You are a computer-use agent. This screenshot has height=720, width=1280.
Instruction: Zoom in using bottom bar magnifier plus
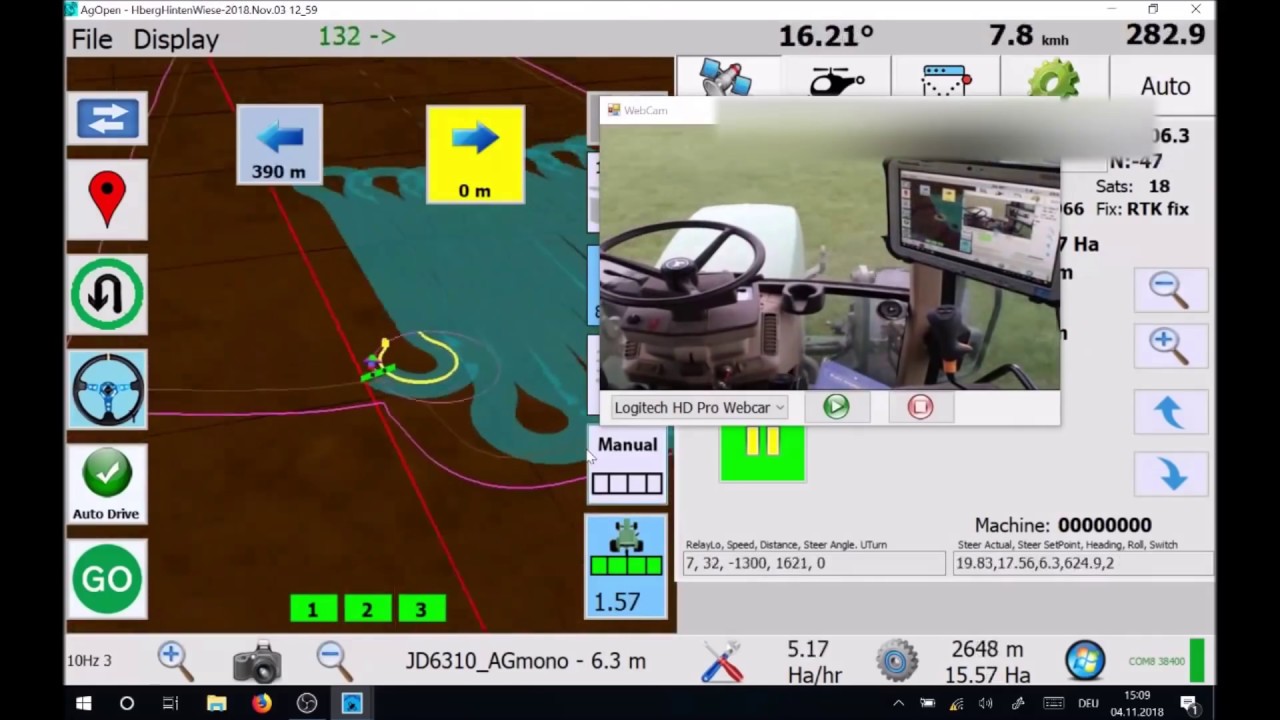(175, 660)
